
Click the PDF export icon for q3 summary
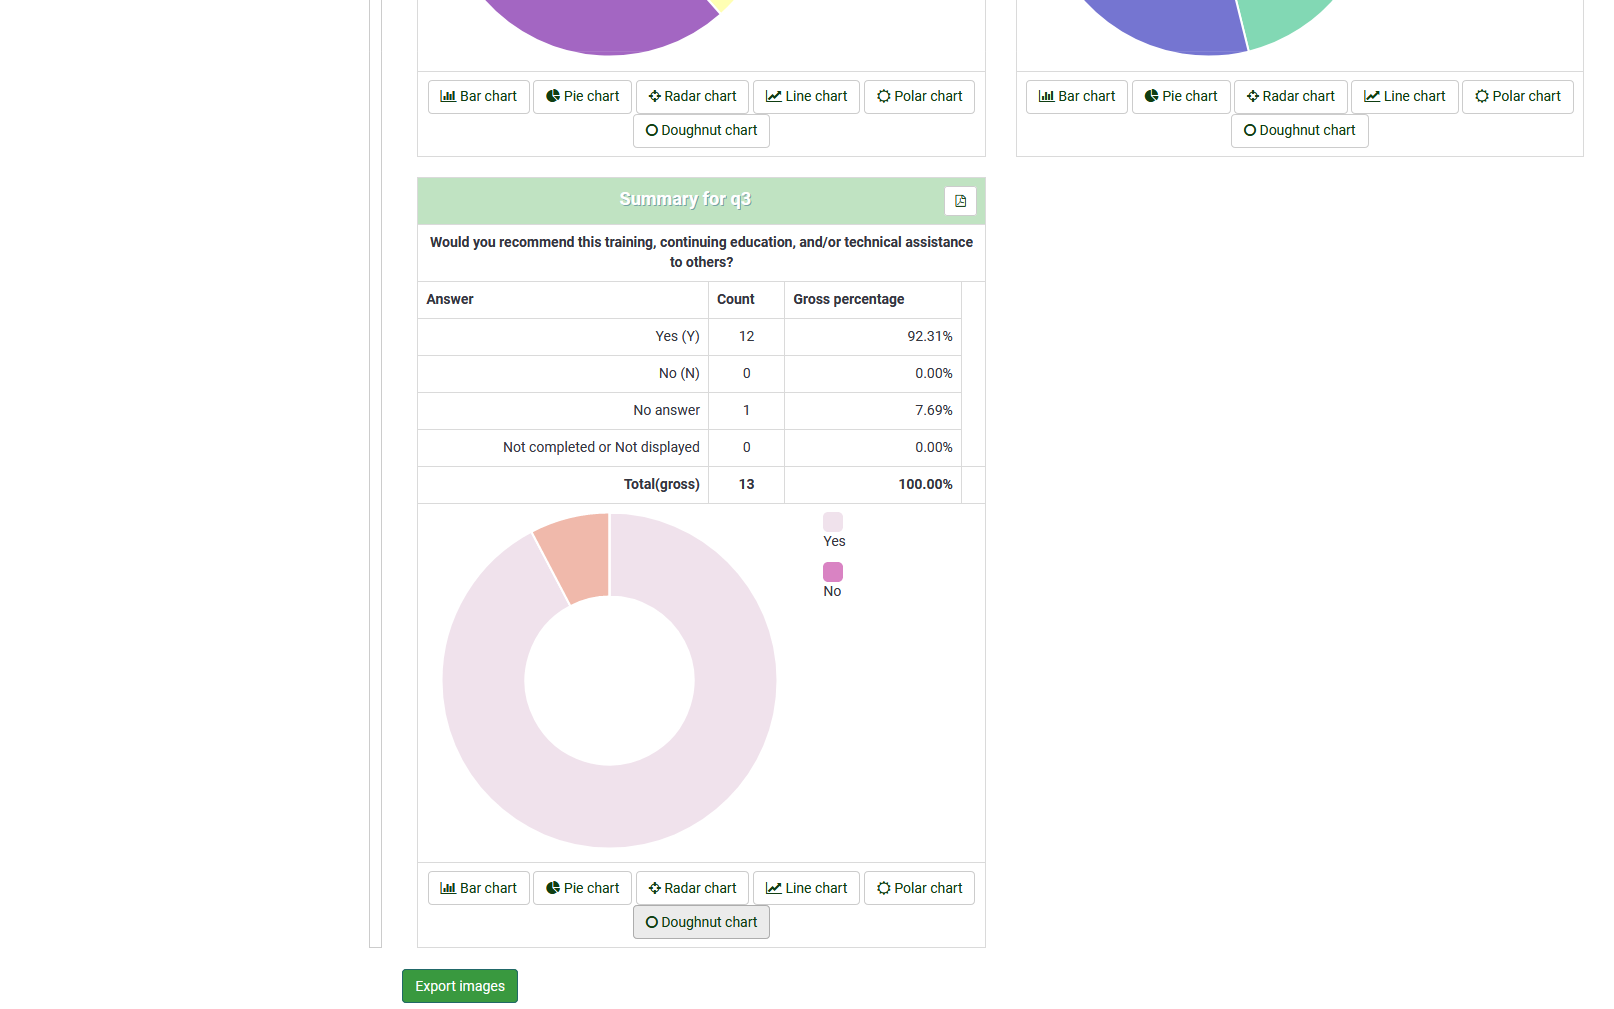click(960, 201)
